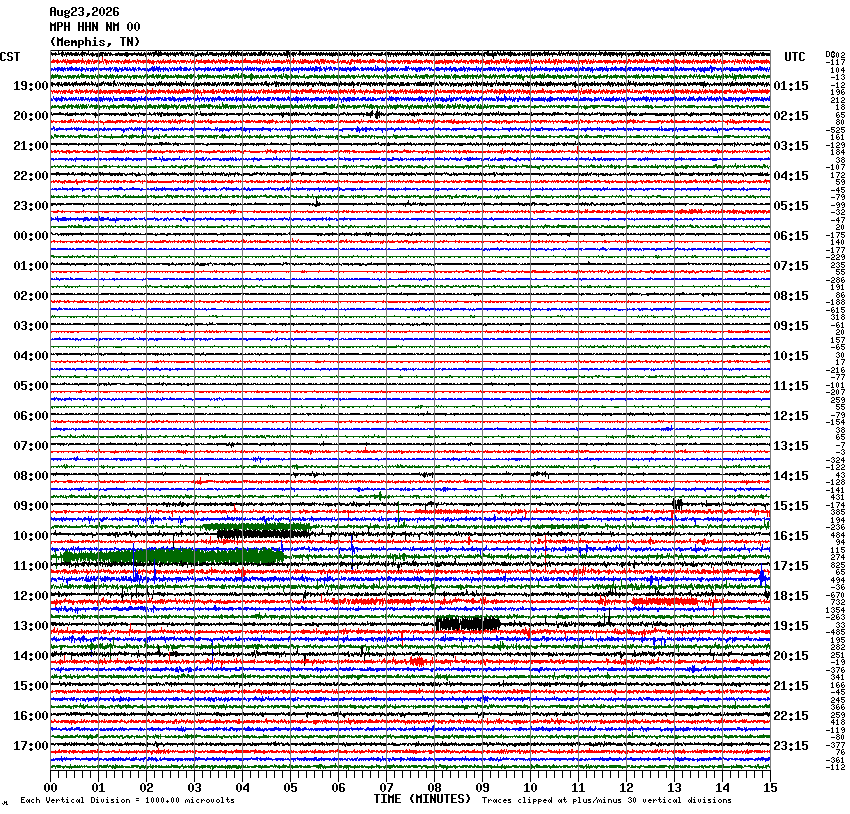Click the small red burst after 14:00
Viewport: 850px width, 814px height.
pos(417,661)
